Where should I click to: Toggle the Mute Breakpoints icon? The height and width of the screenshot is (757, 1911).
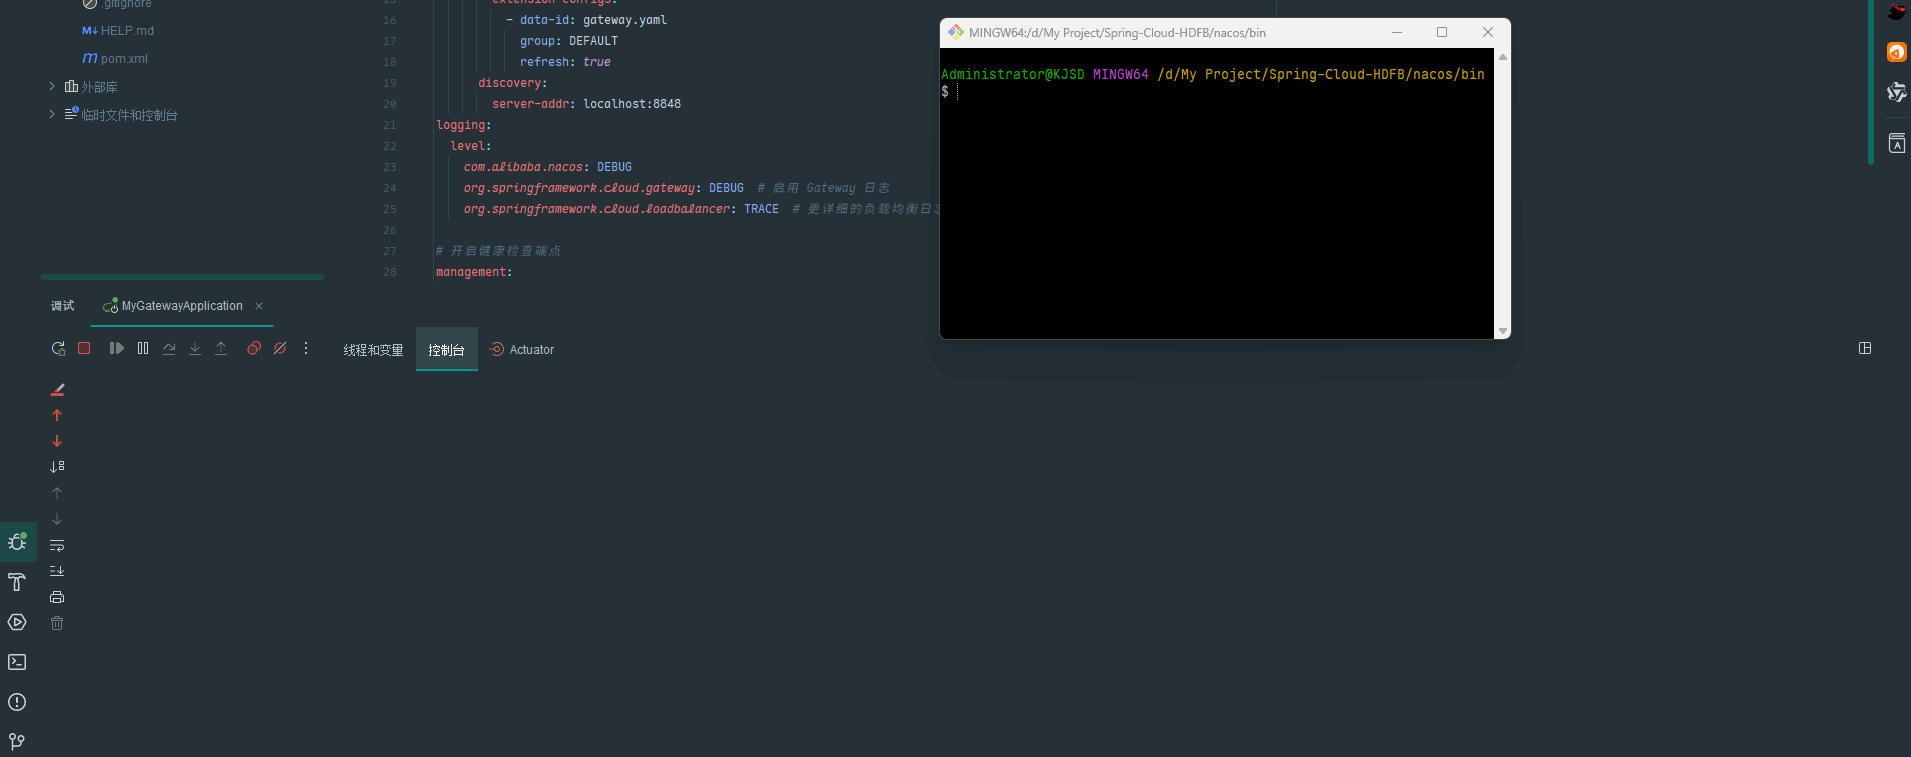tap(280, 348)
